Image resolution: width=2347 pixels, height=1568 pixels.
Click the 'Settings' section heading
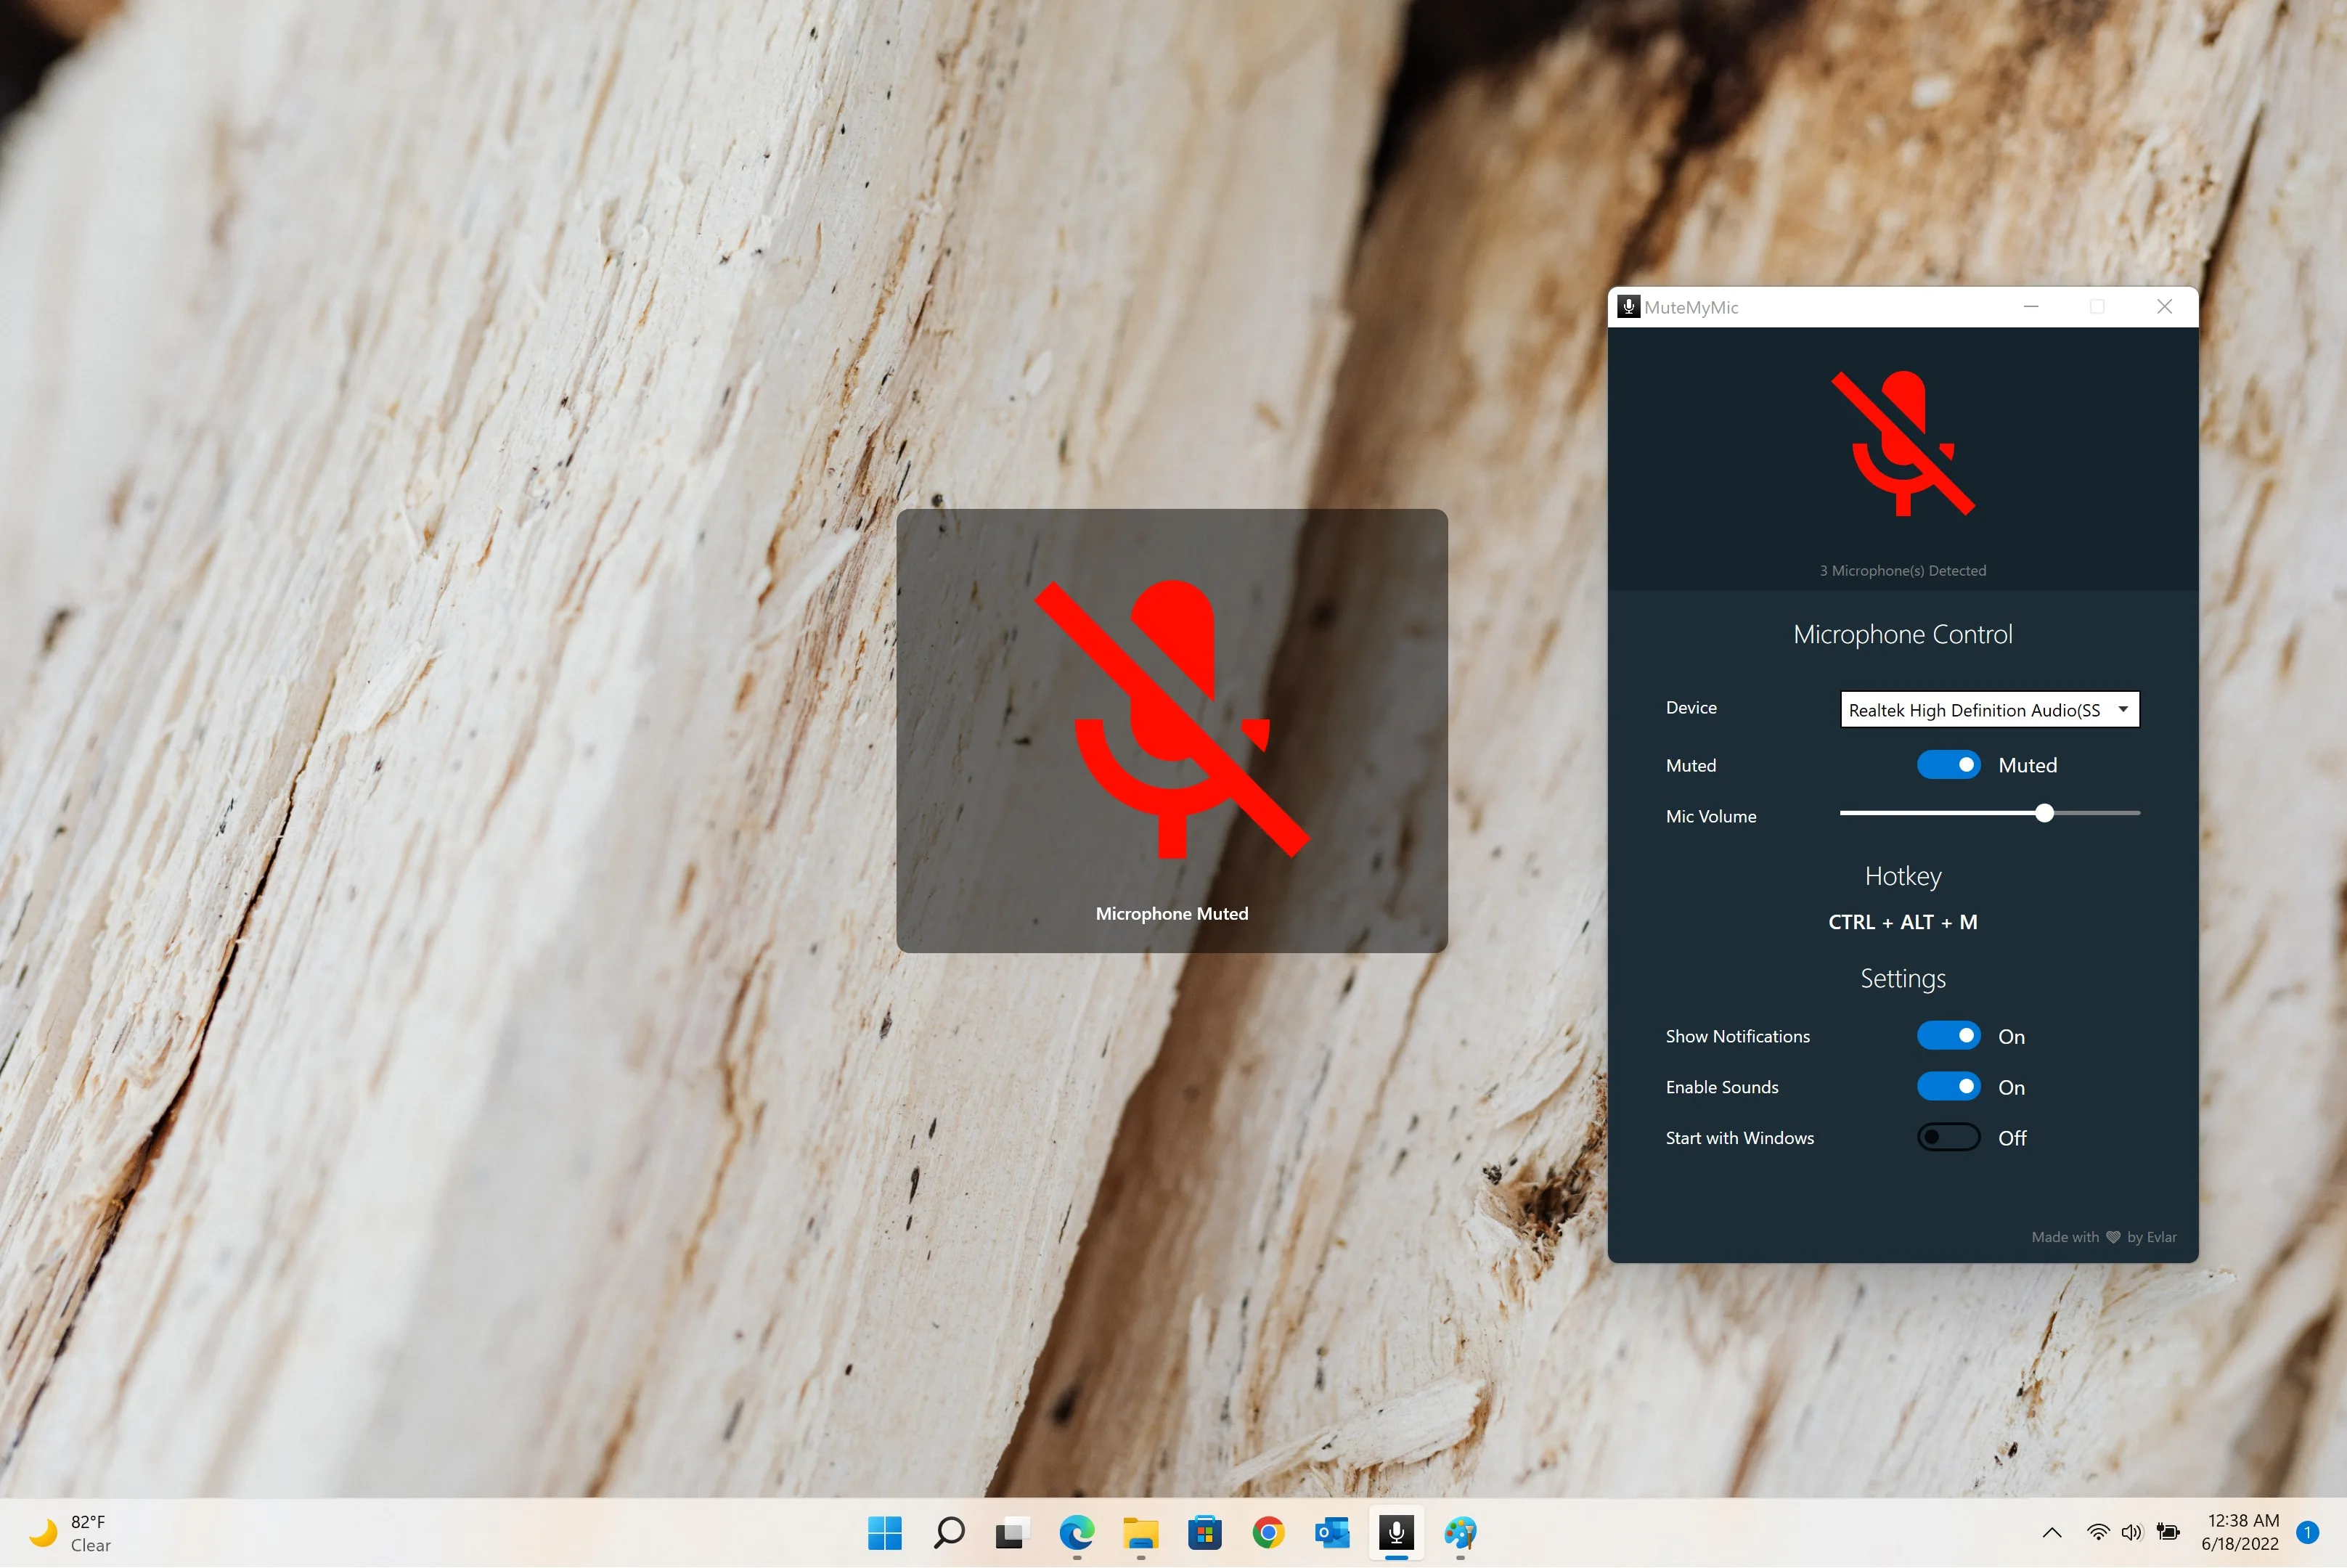[x=1902, y=978]
